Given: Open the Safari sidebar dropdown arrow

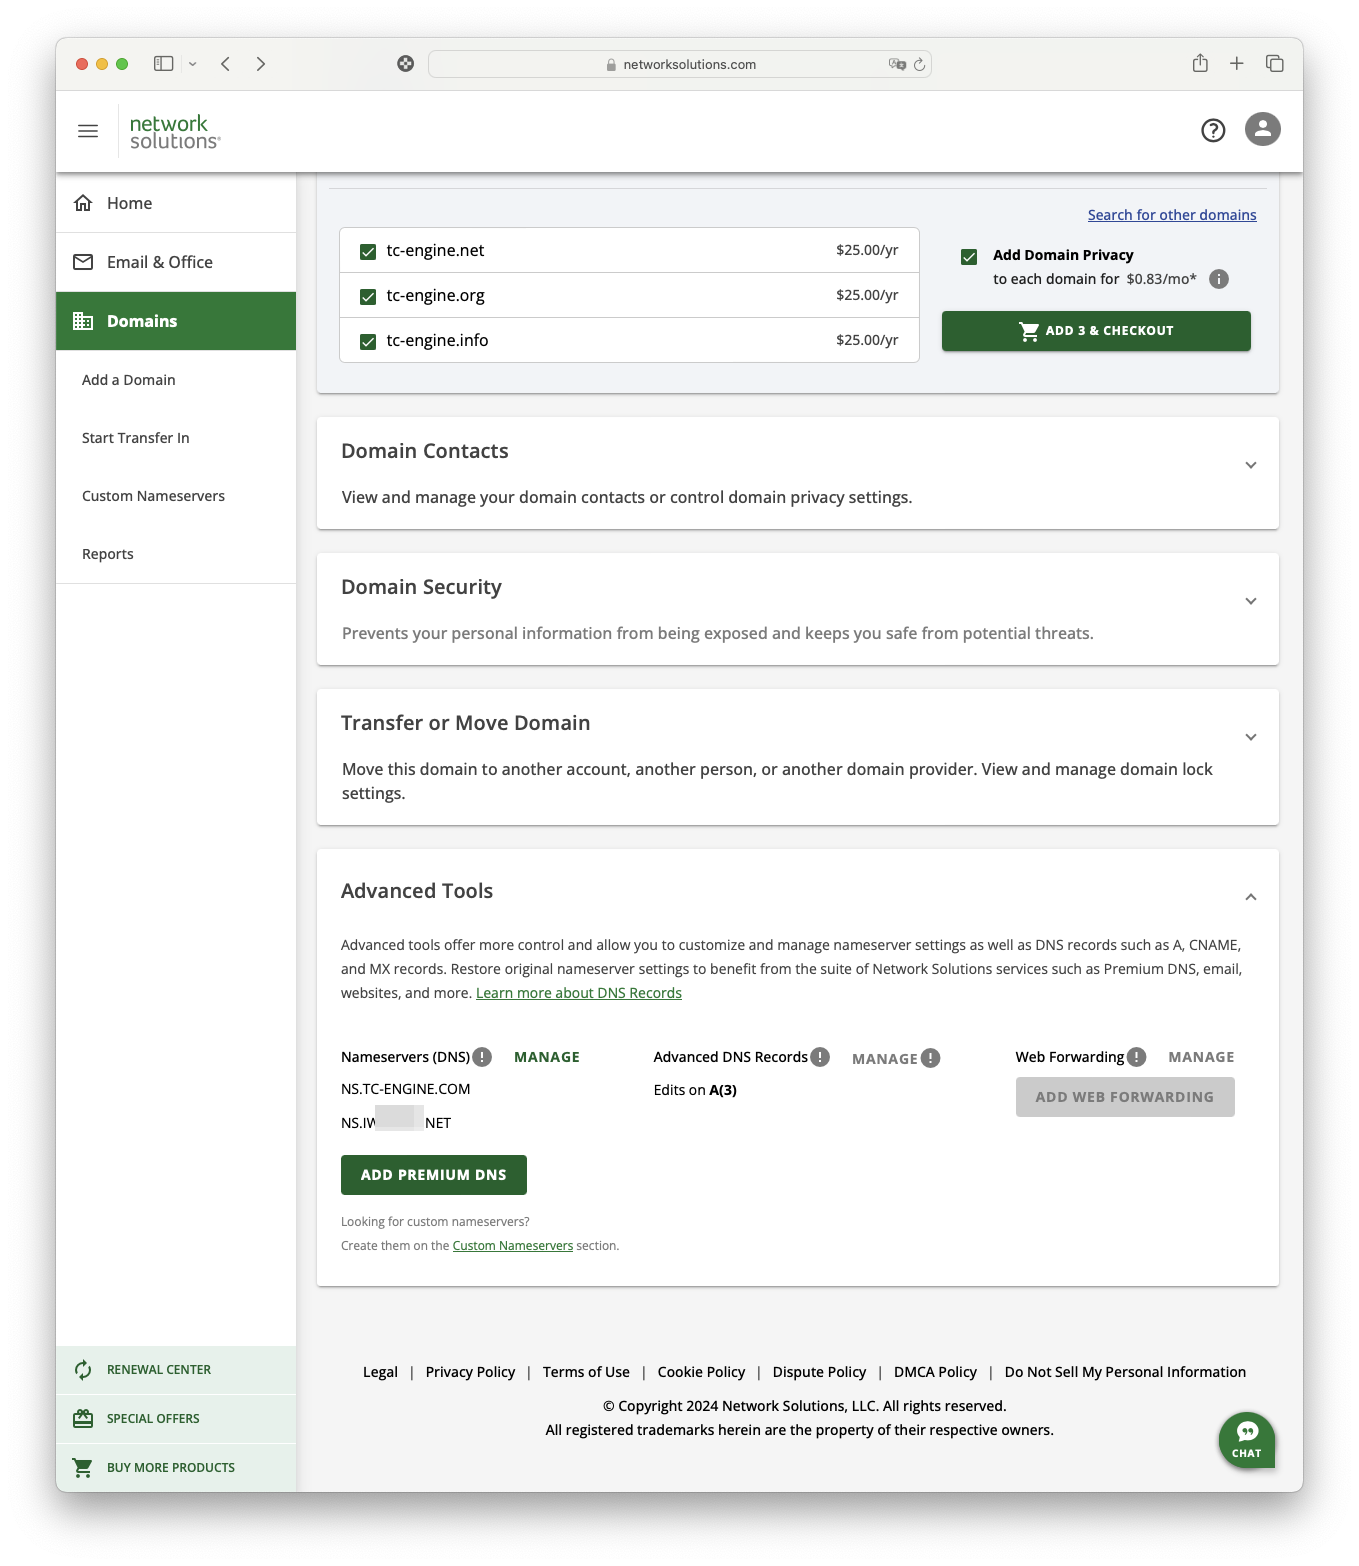Looking at the screenshot, I should [x=192, y=64].
